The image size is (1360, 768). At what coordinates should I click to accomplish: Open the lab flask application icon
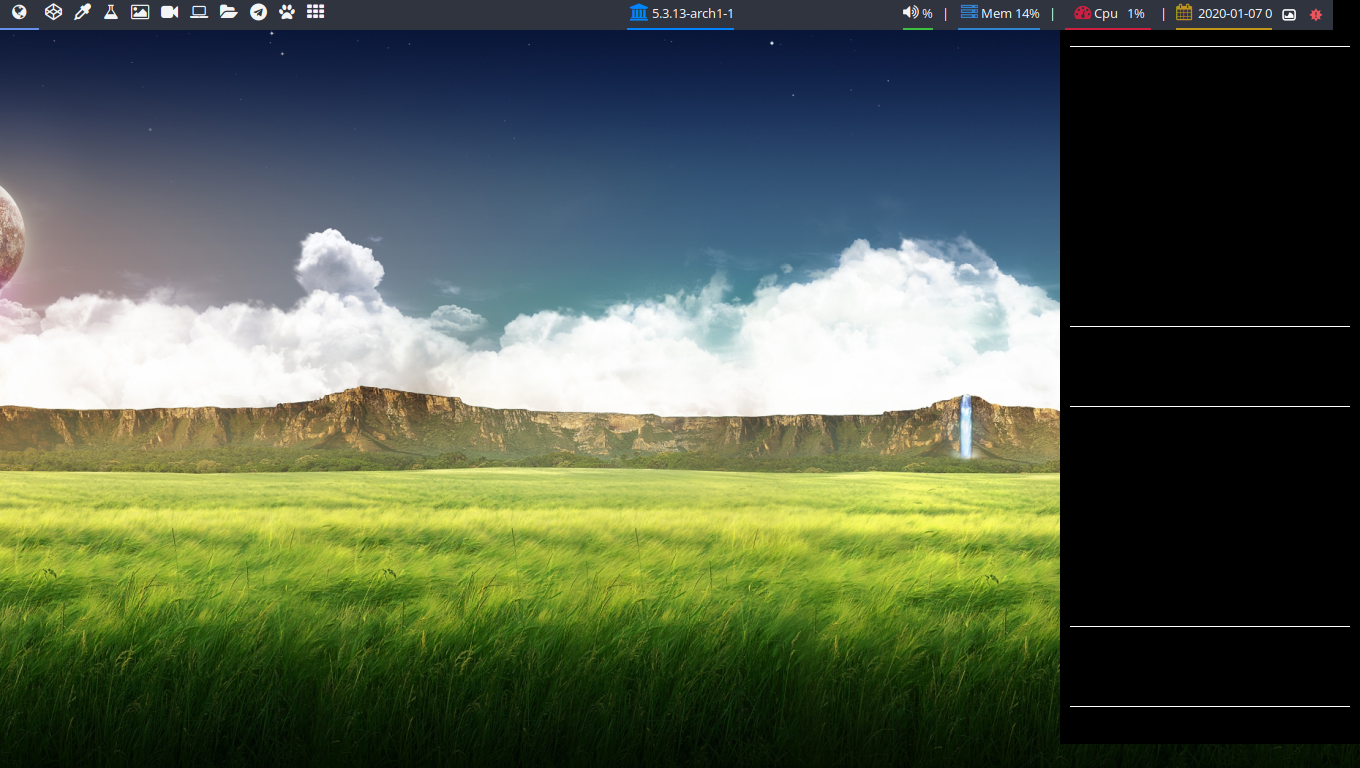(111, 12)
